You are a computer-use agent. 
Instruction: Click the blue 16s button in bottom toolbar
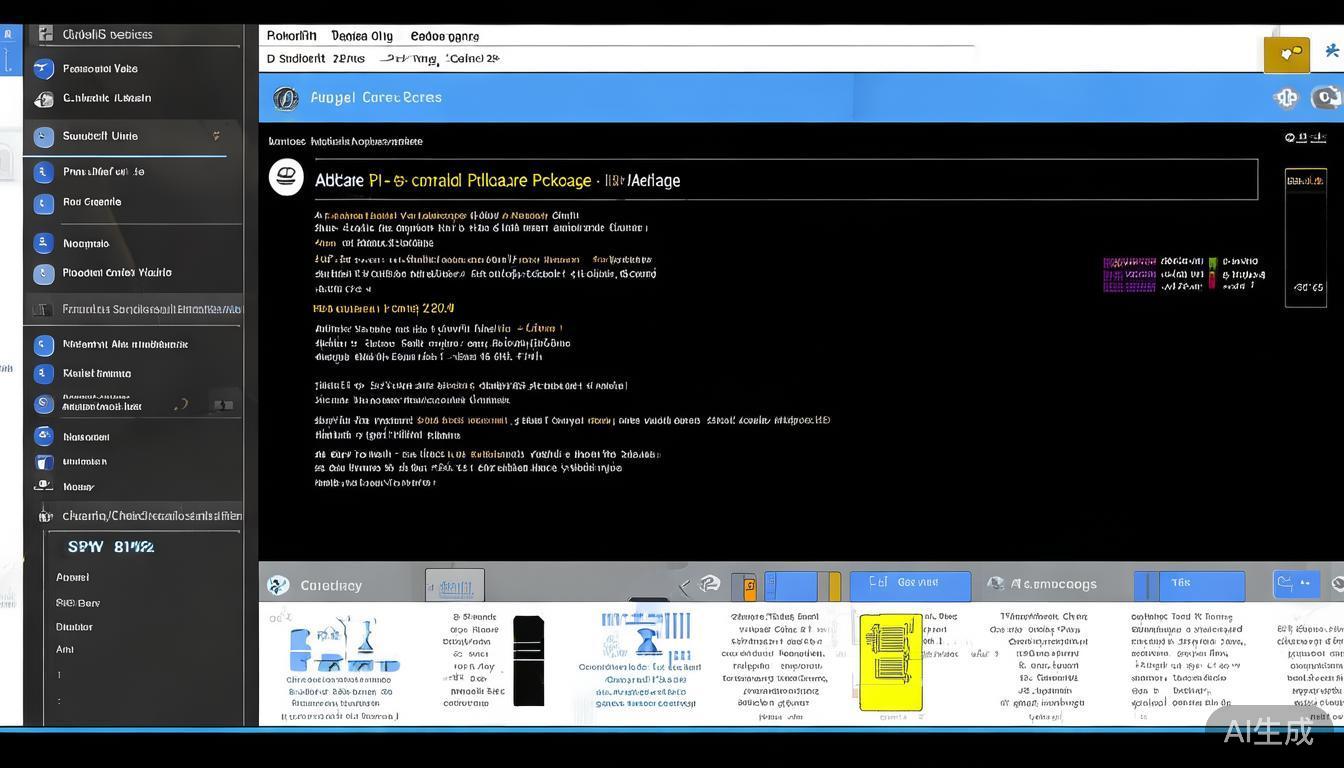pos(1188,585)
